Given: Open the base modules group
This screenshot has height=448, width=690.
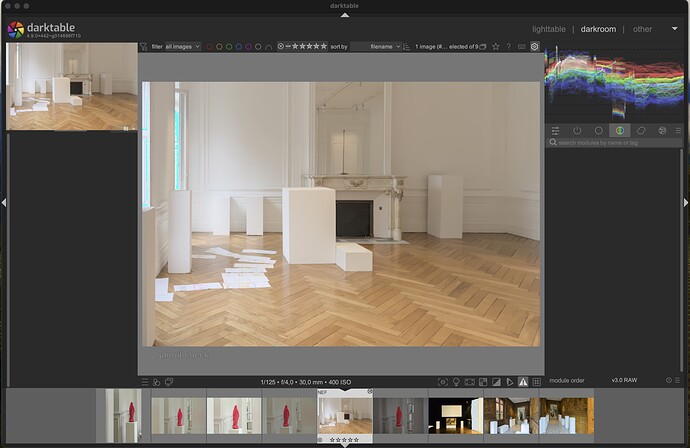Looking at the screenshot, I should [598, 131].
